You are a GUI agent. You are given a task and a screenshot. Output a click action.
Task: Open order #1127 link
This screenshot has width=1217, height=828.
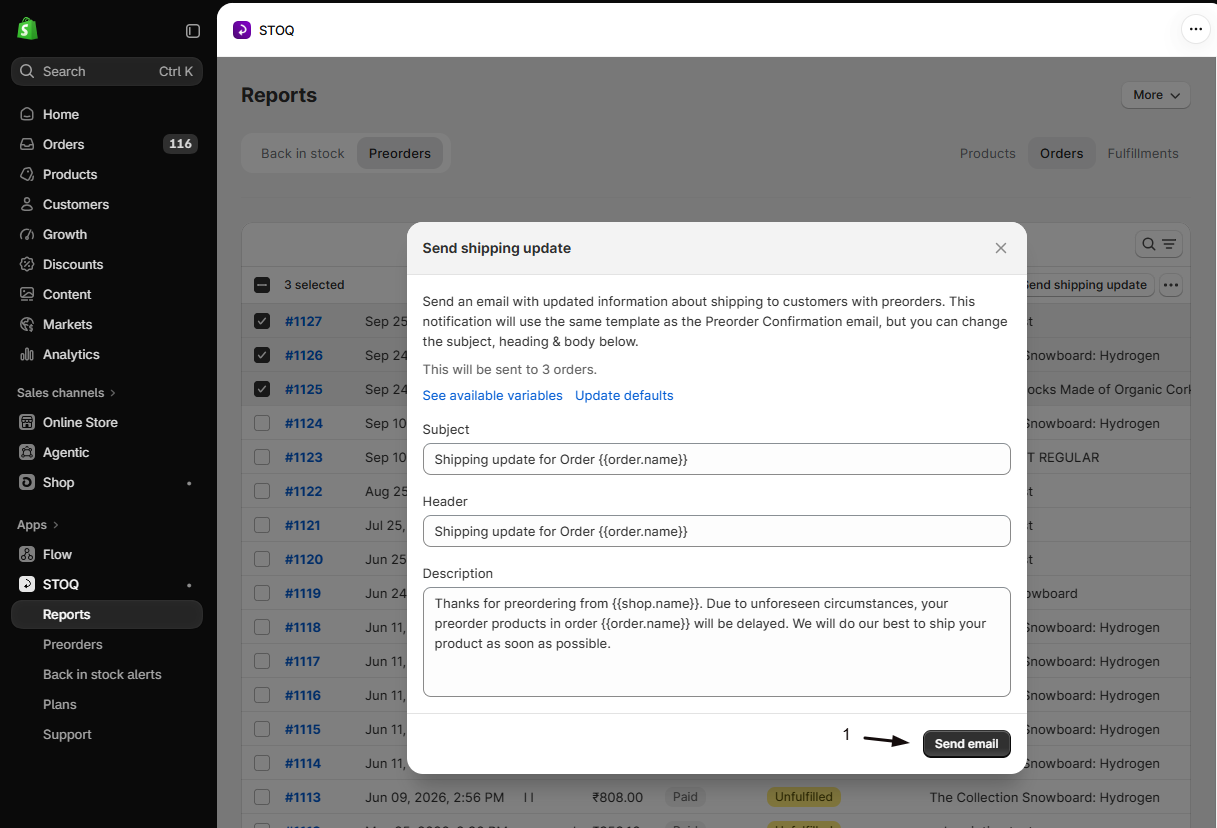(303, 321)
